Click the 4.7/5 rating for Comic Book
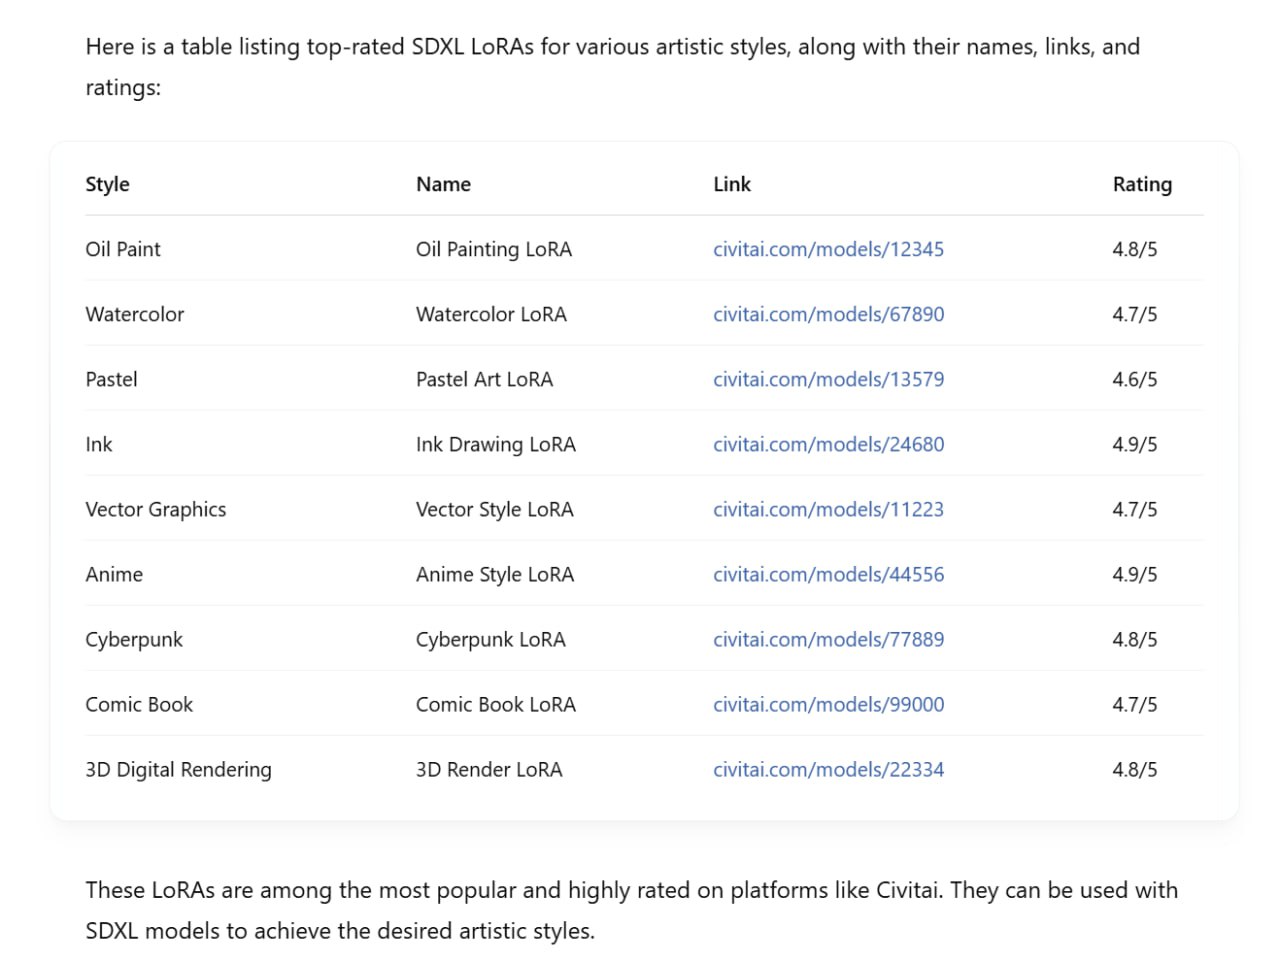The height and width of the screenshot is (961, 1280). pos(1135,704)
